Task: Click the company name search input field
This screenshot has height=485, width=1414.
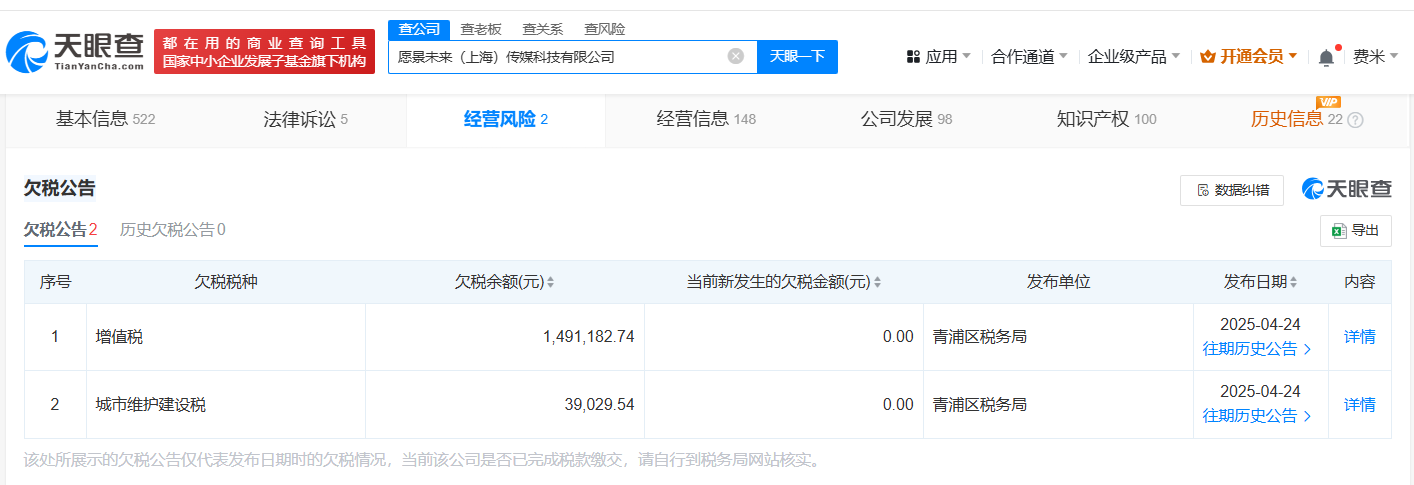Action: point(557,57)
